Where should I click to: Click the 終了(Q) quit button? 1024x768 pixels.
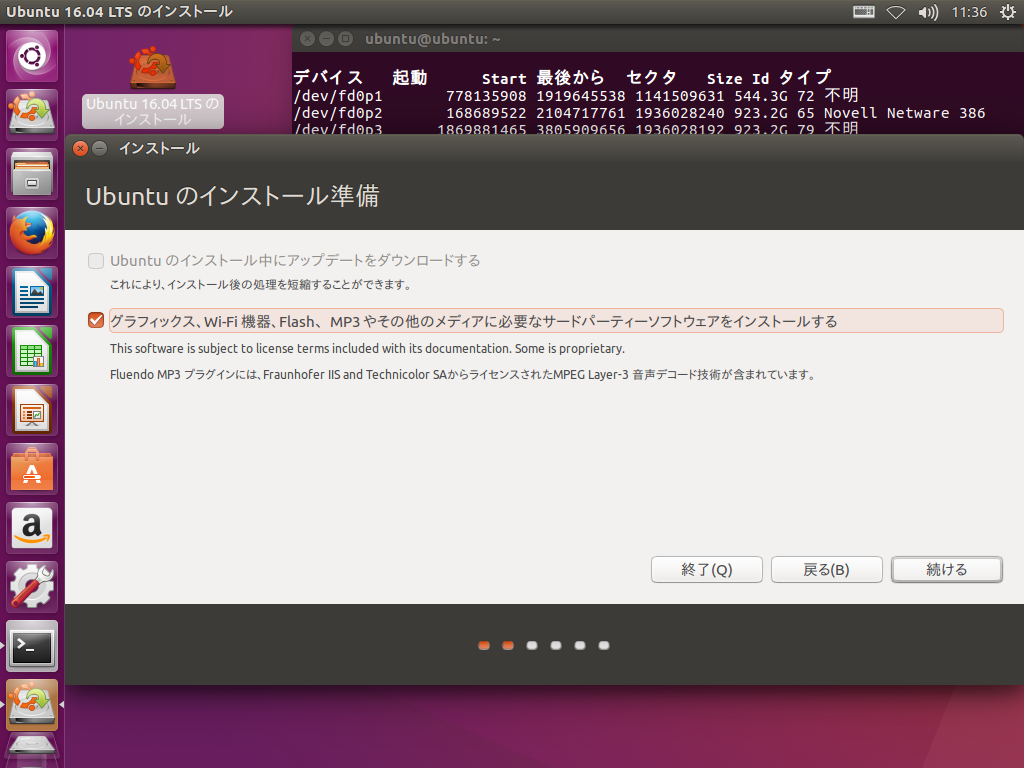(x=707, y=569)
